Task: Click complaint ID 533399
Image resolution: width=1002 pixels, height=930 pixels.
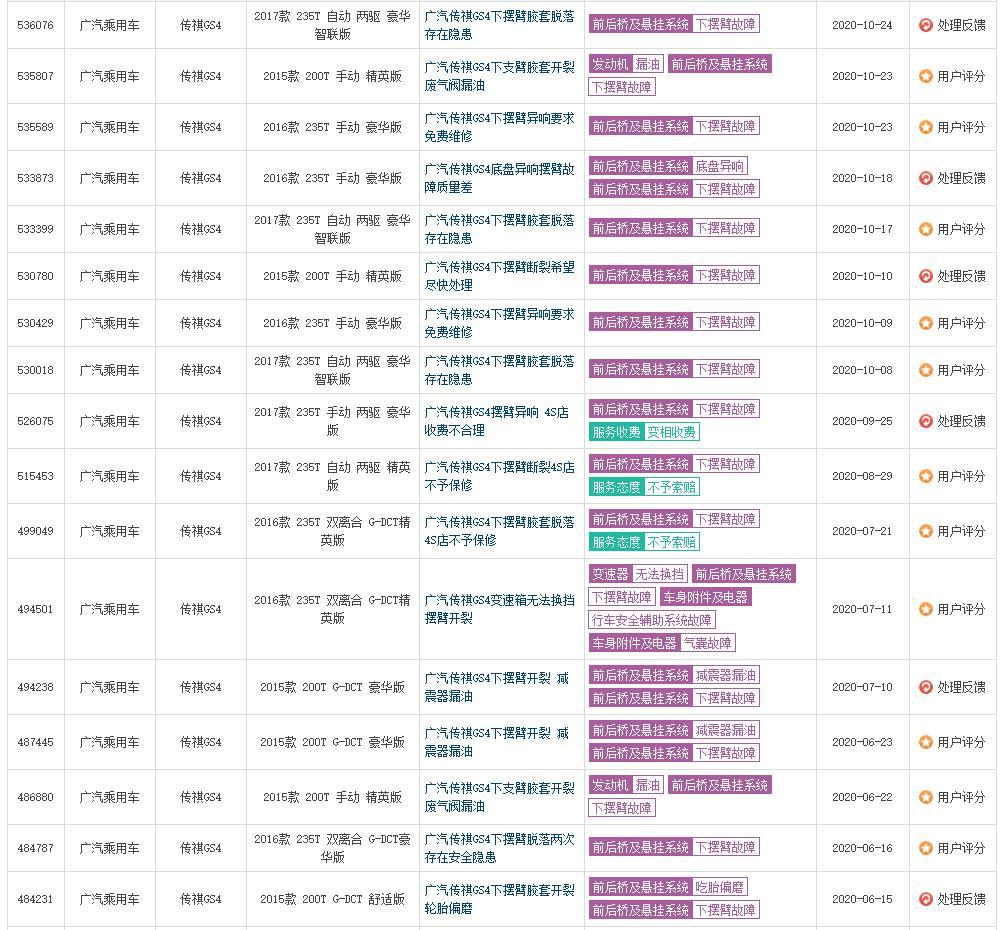Action: 35,229
